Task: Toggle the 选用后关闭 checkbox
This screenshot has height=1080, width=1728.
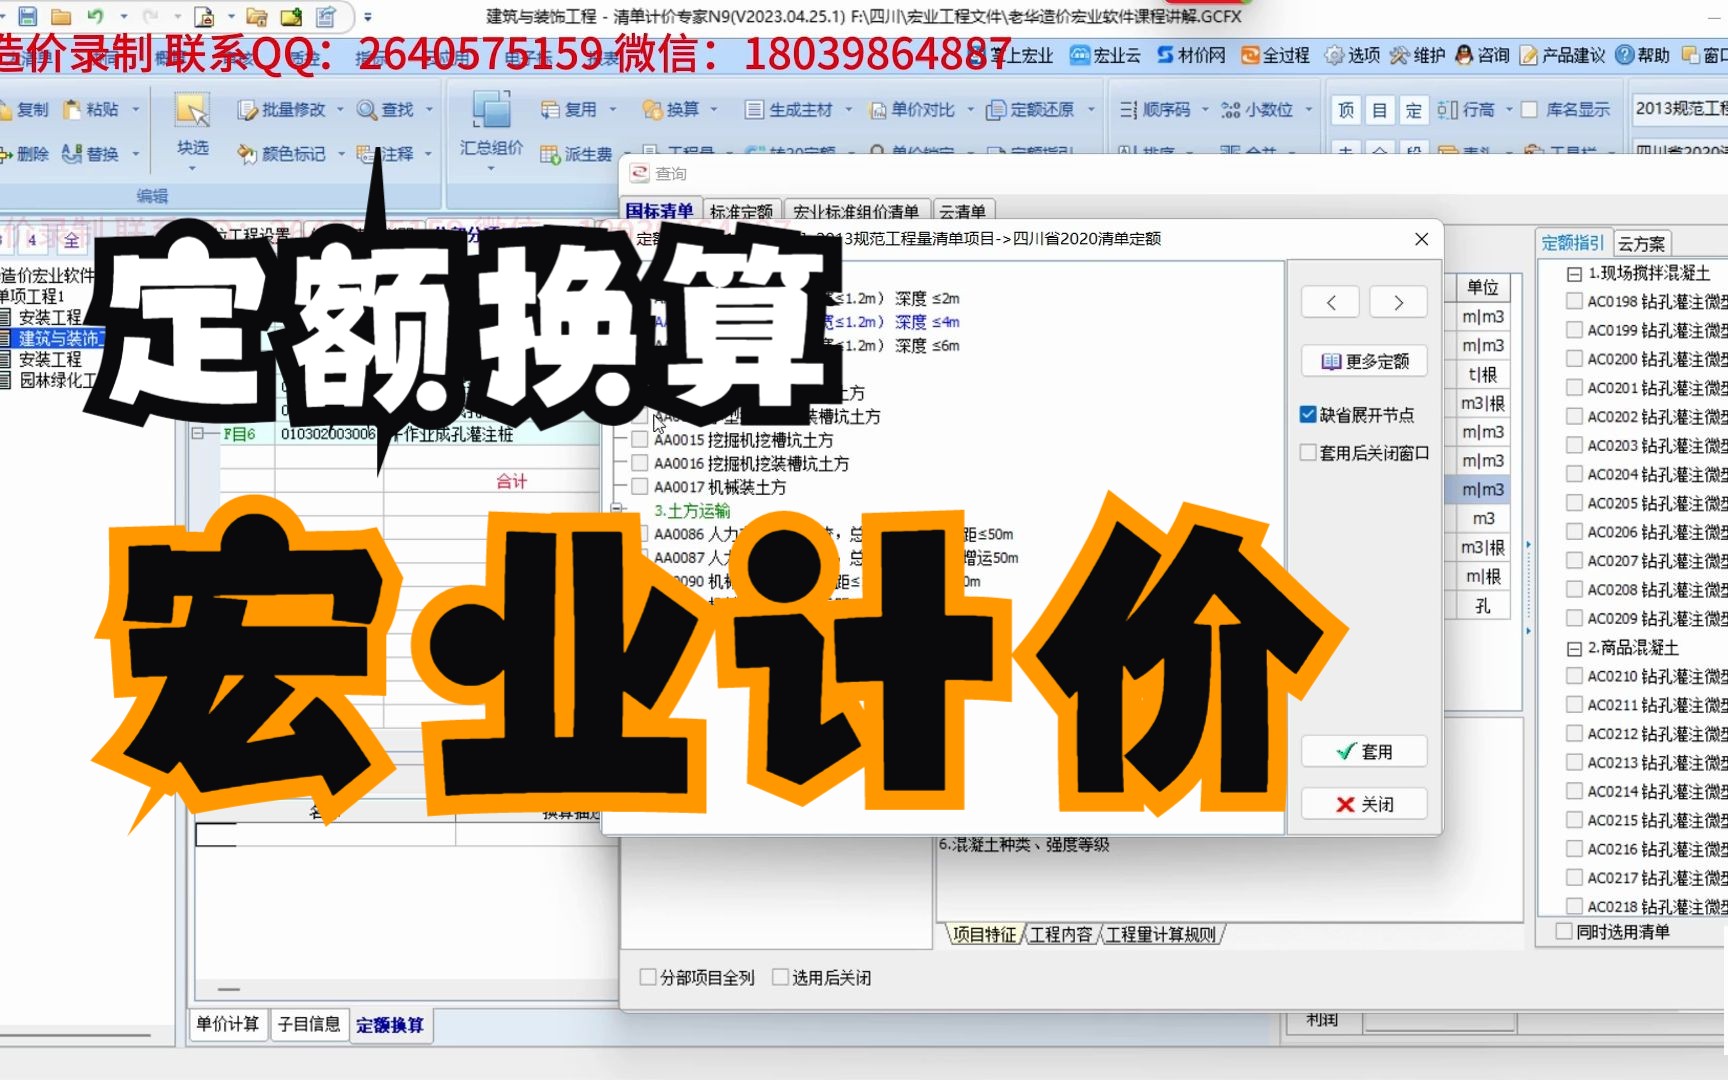Action: pos(780,977)
